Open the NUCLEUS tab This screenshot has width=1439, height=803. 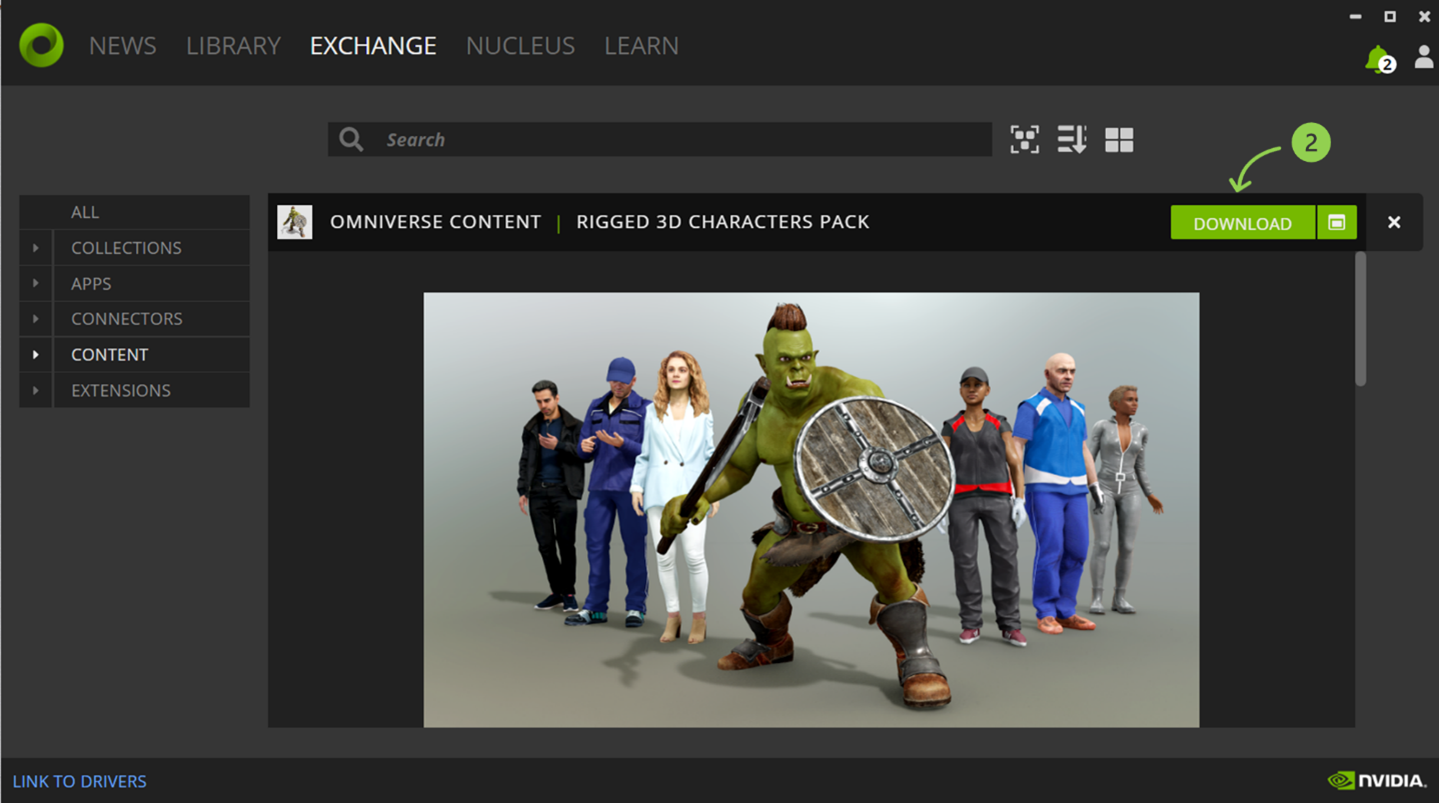[520, 46]
